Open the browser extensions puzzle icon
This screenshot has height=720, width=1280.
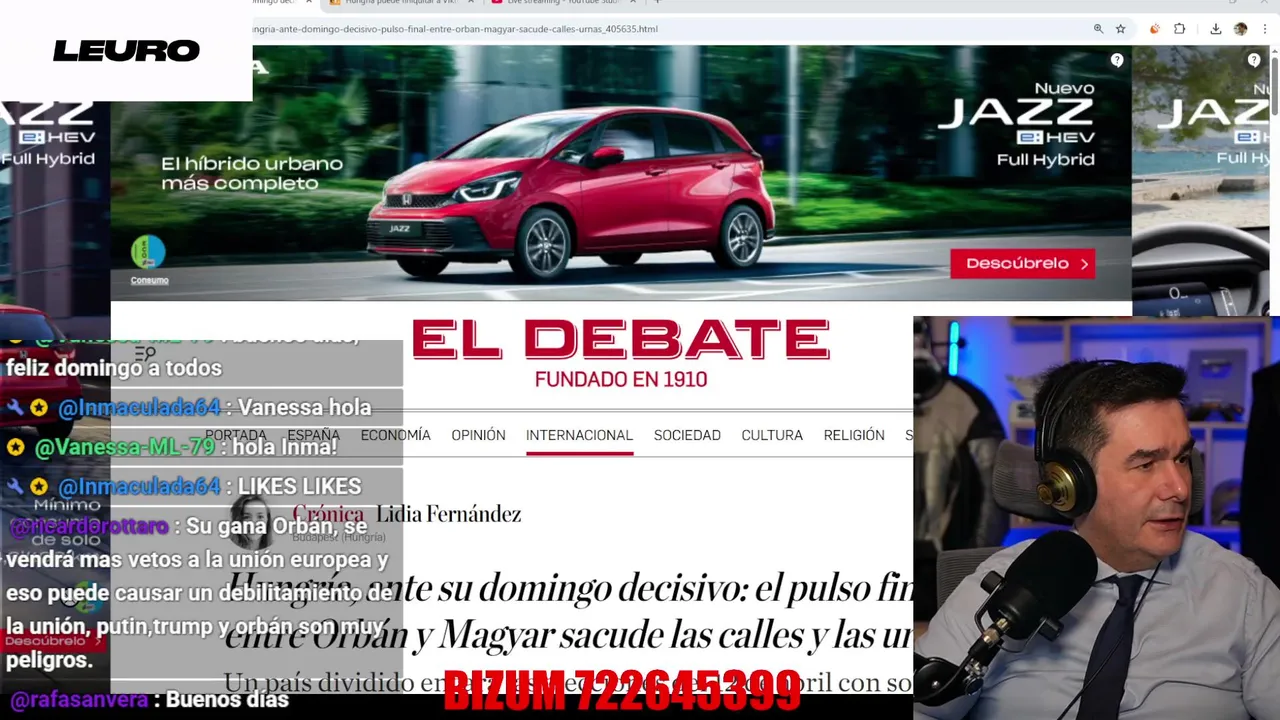pos(1179,29)
